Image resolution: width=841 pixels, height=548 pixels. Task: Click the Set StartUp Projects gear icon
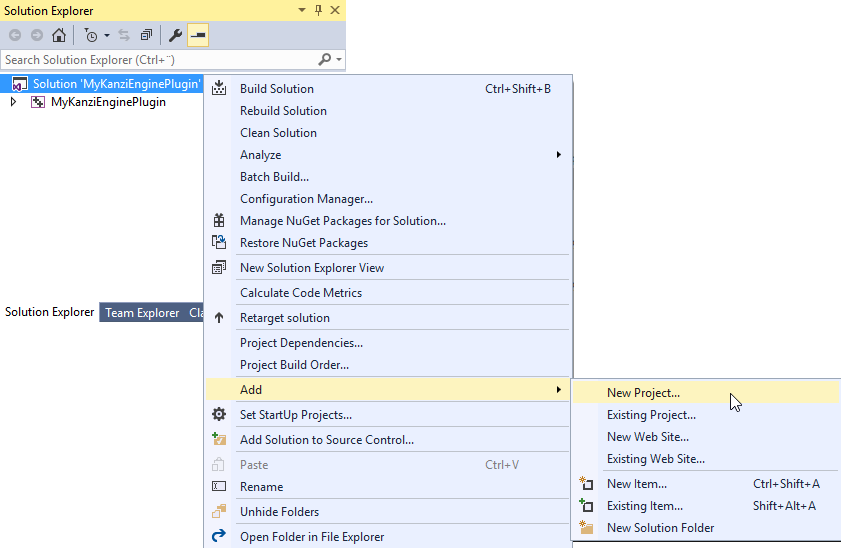(219, 415)
